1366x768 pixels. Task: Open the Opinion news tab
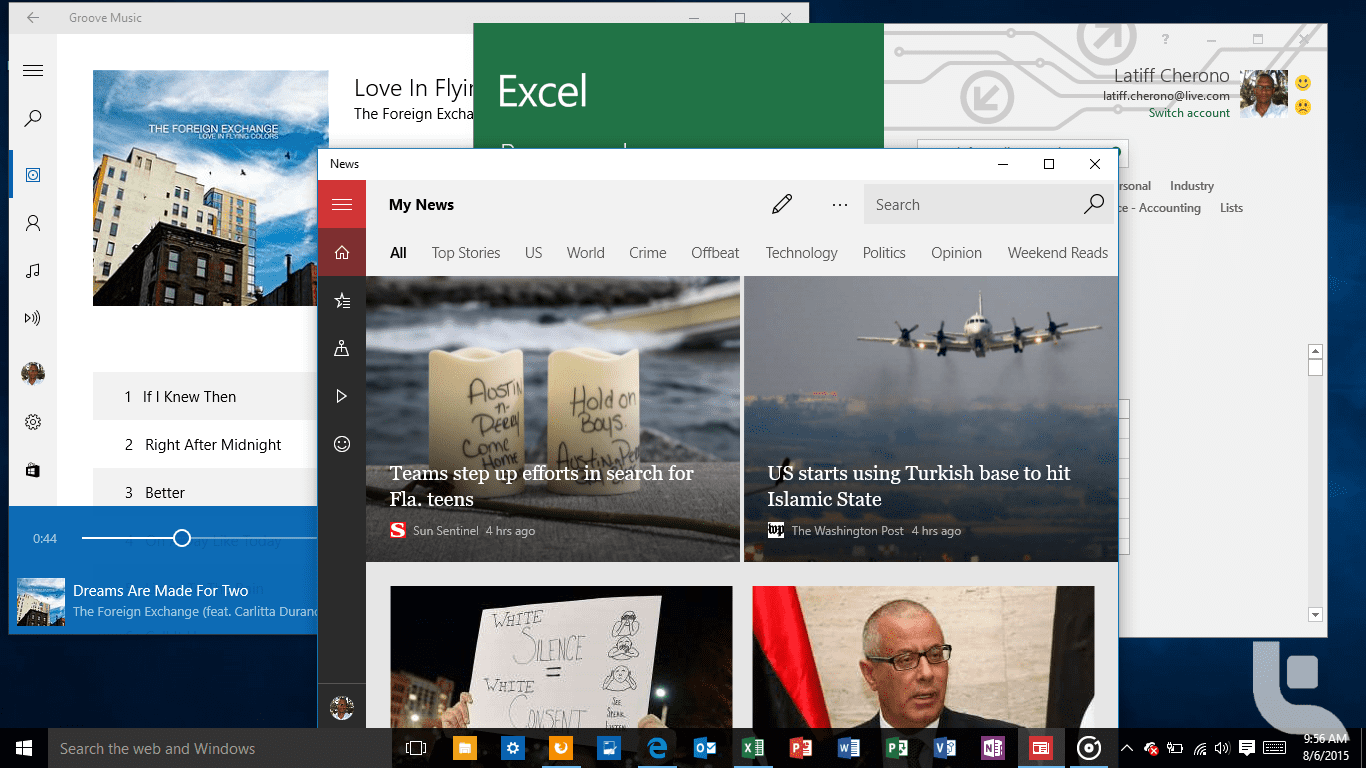click(957, 253)
